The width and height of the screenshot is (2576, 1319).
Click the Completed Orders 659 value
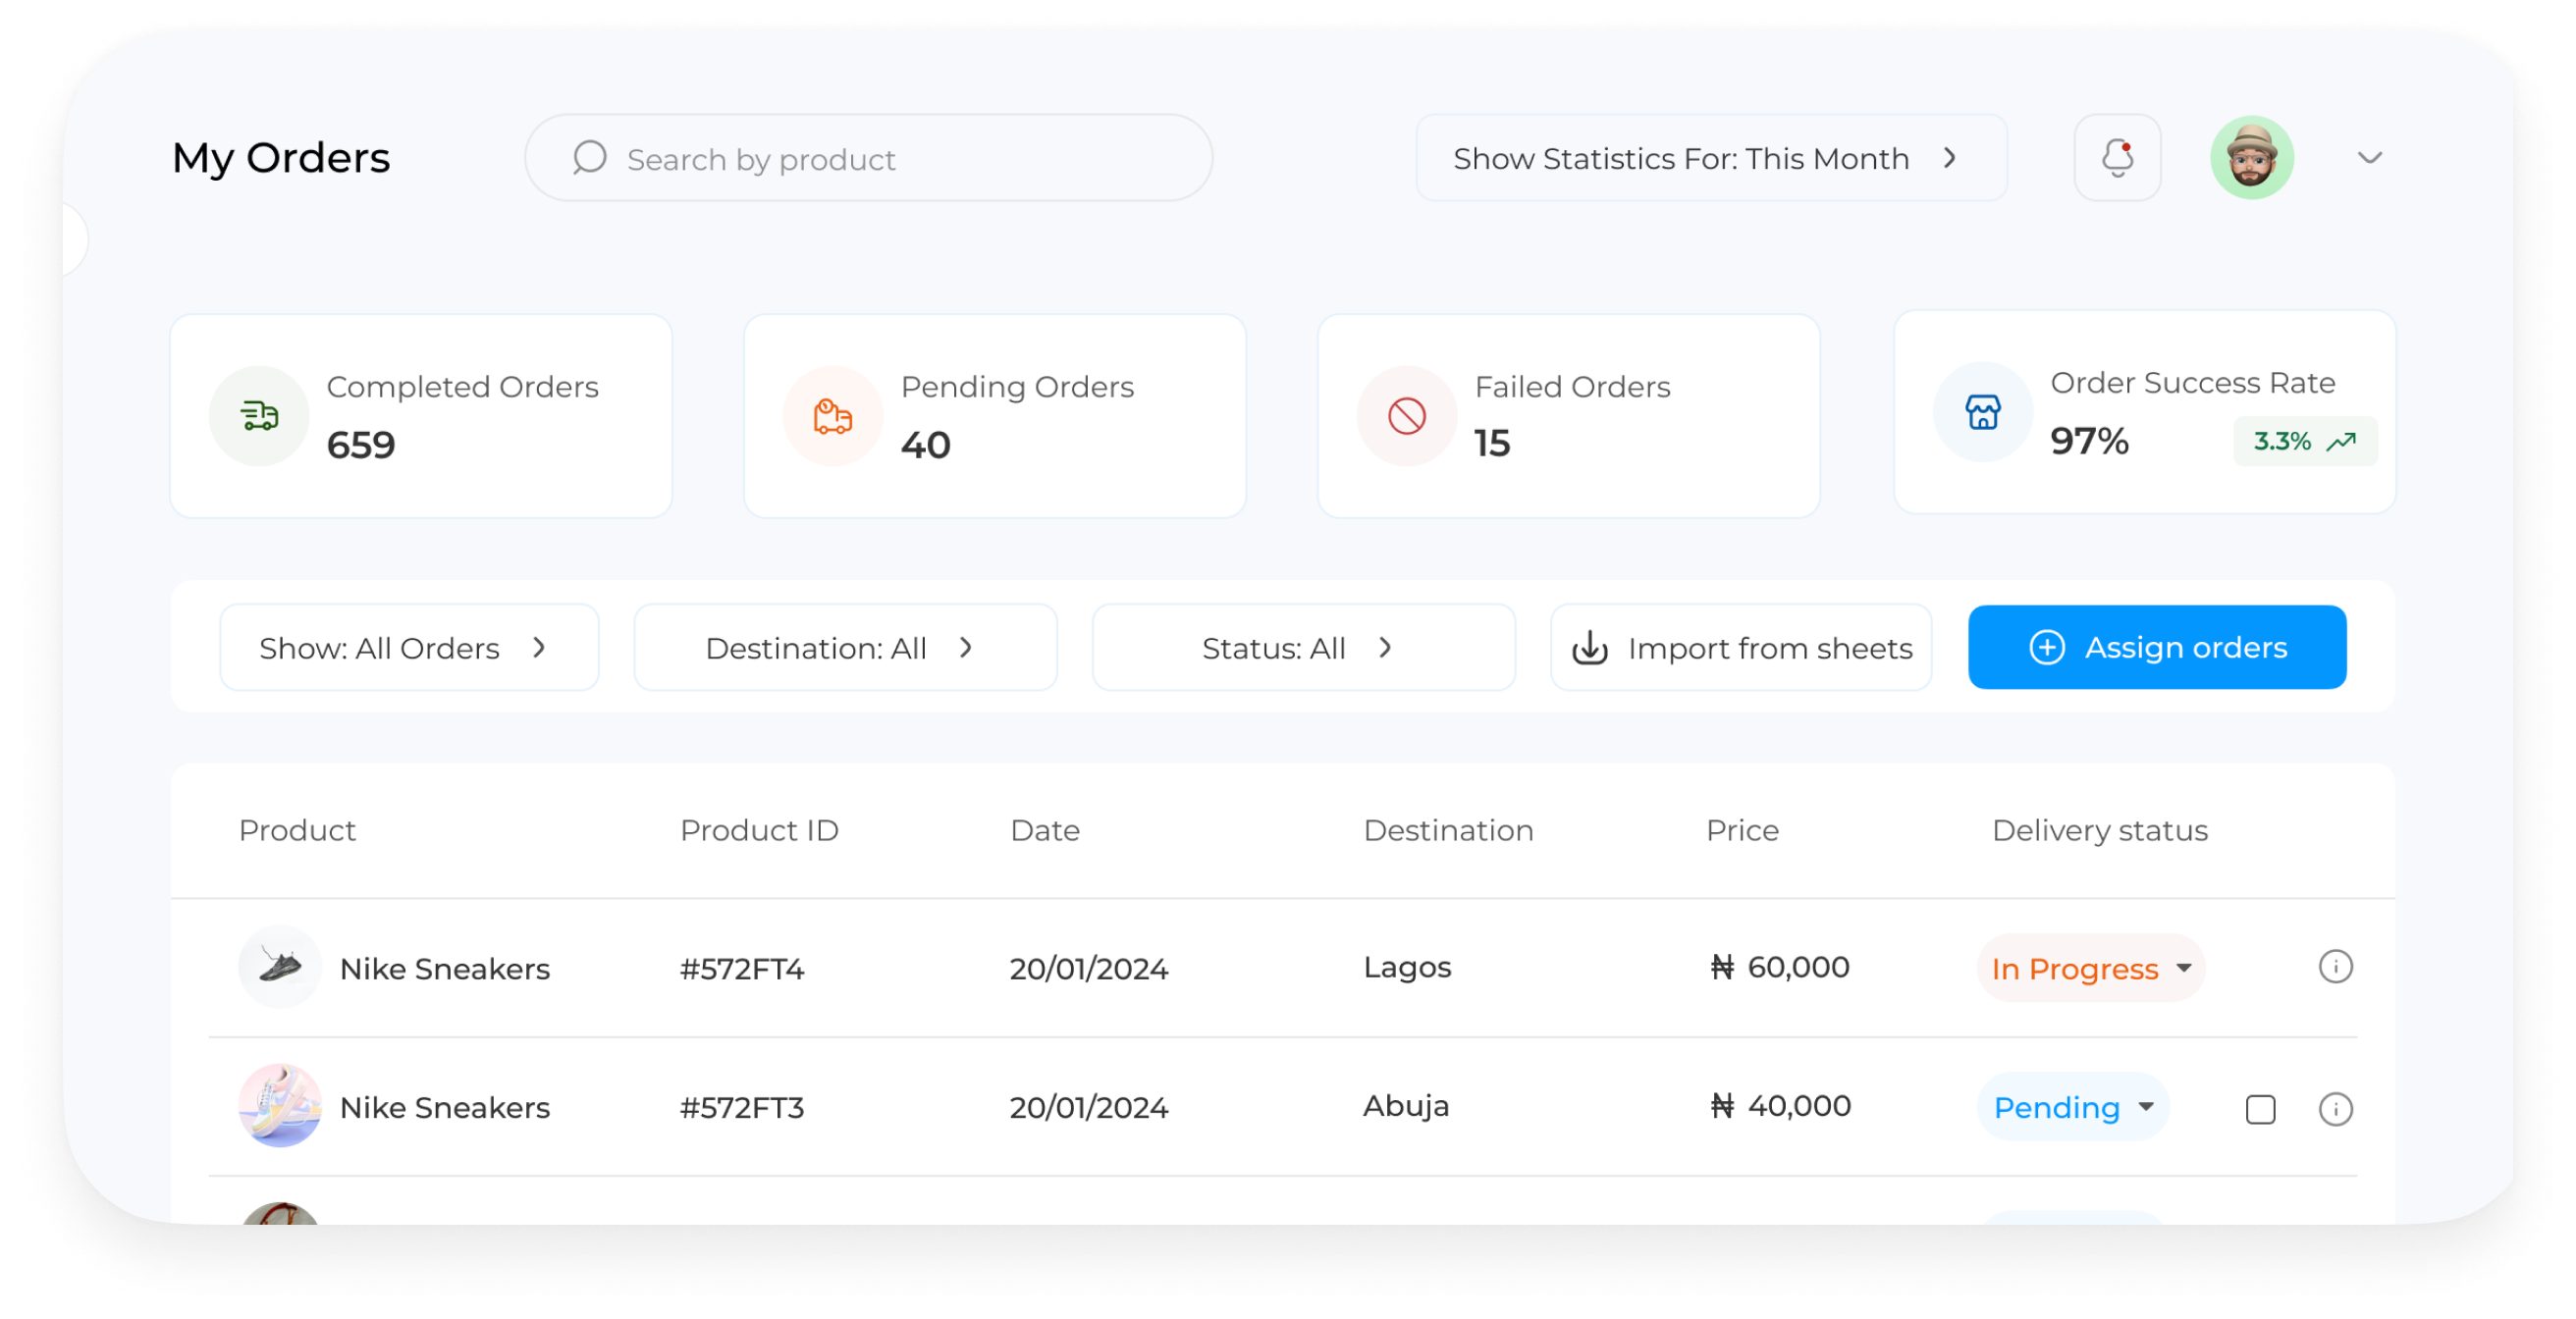point(361,445)
